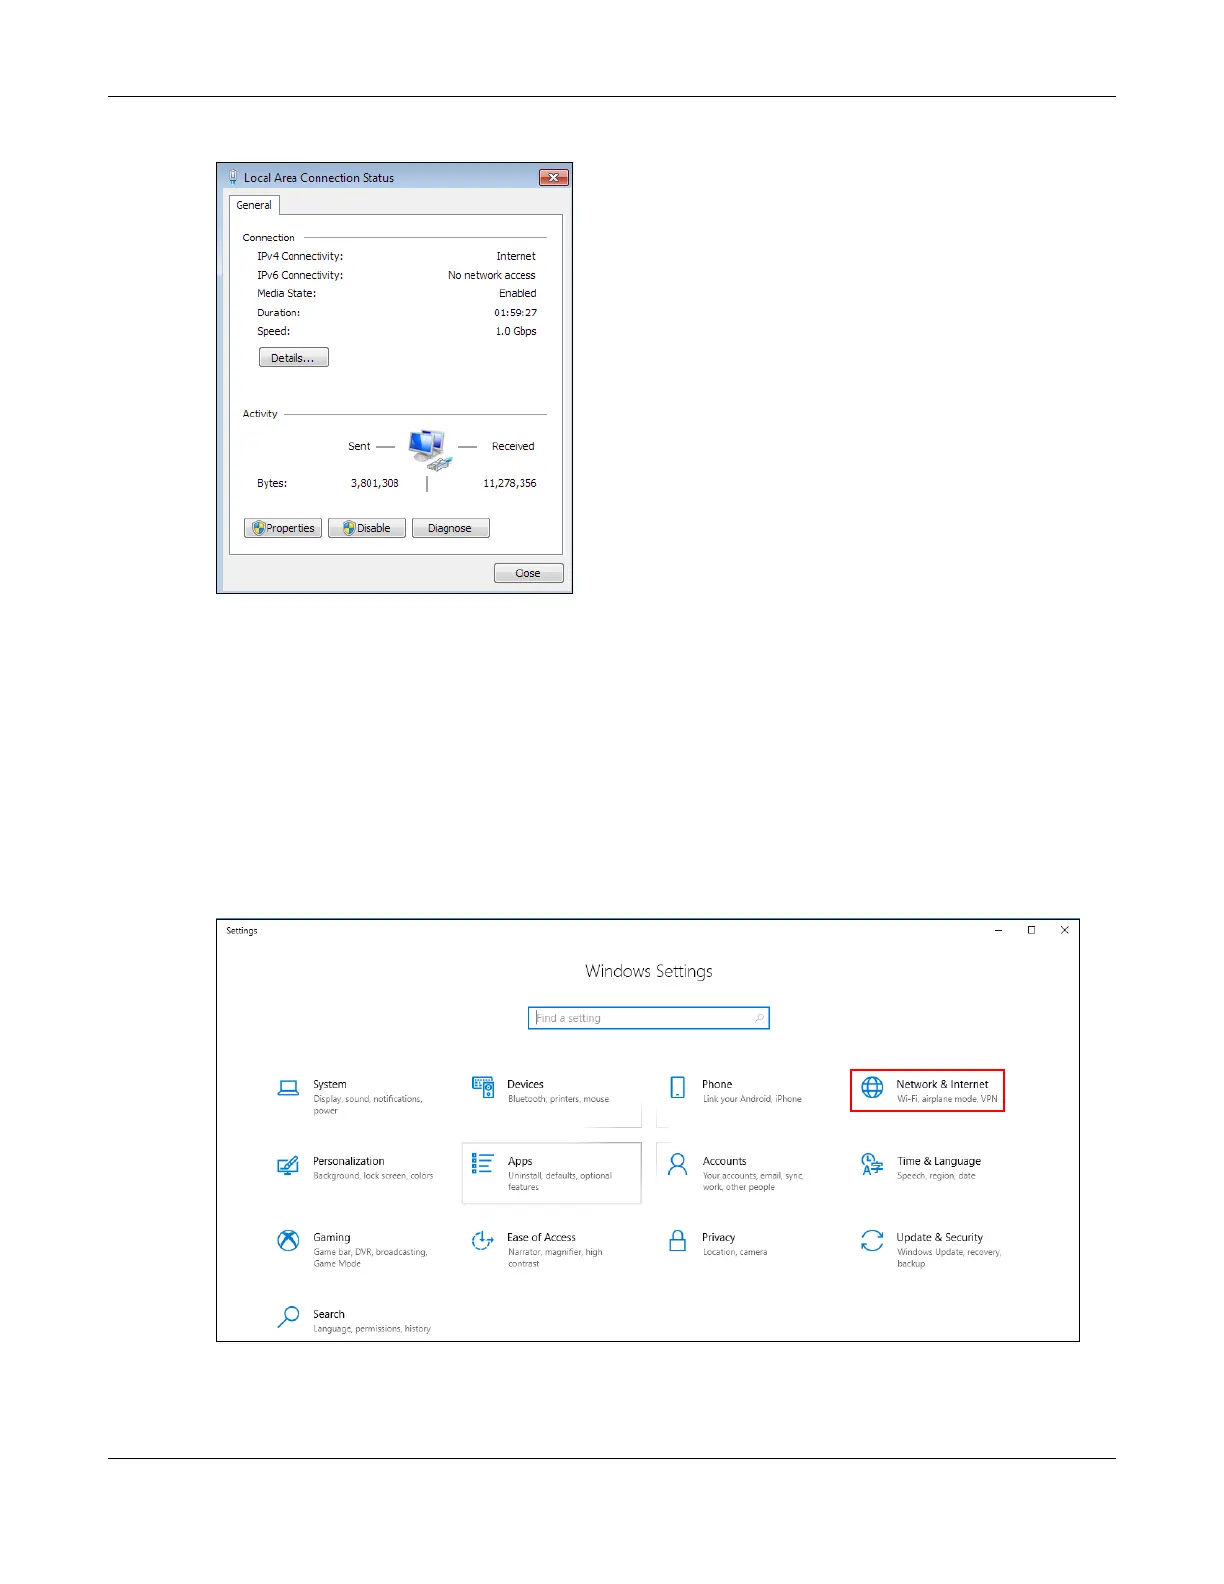Open the System settings icon
This screenshot has width=1224, height=1584.
pyautogui.click(x=288, y=1088)
